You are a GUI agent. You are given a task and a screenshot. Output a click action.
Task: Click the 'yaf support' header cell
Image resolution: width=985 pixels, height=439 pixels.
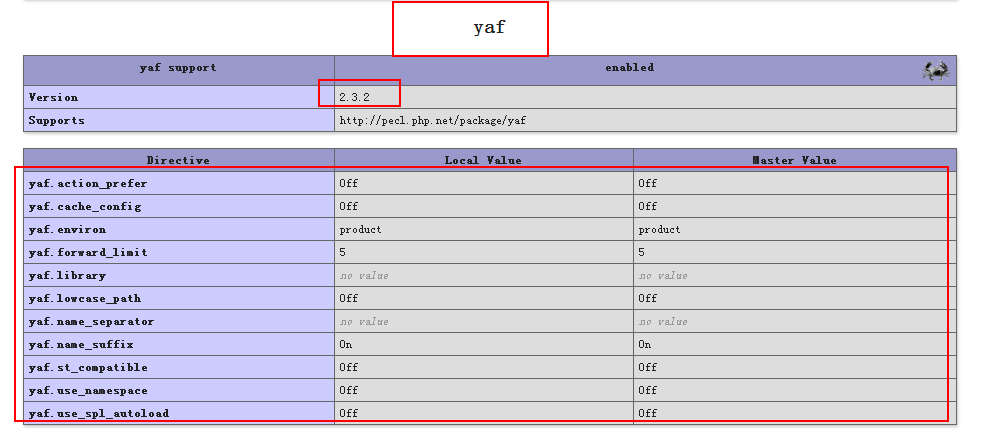point(178,68)
